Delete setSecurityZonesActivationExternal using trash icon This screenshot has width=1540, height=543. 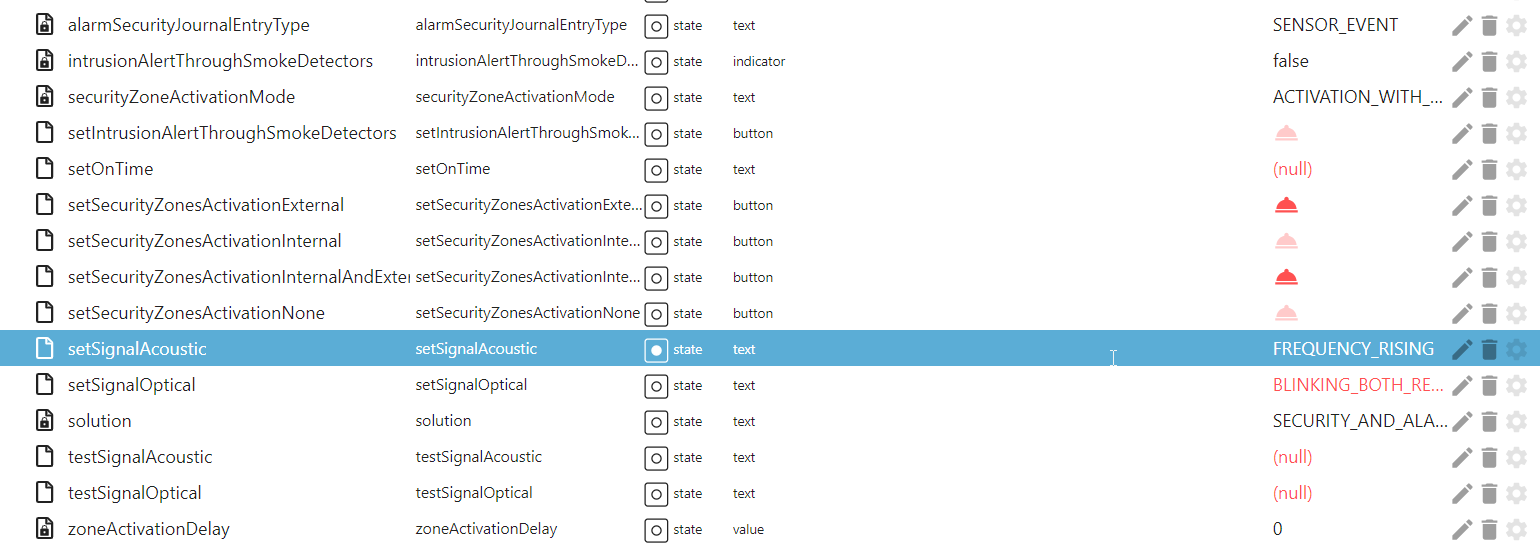(1489, 205)
